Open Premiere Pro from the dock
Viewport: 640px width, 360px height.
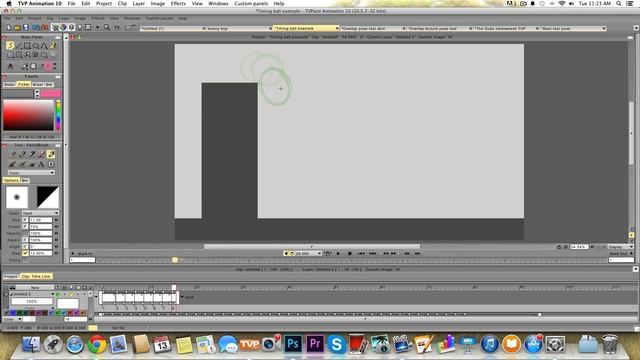[x=315, y=344]
